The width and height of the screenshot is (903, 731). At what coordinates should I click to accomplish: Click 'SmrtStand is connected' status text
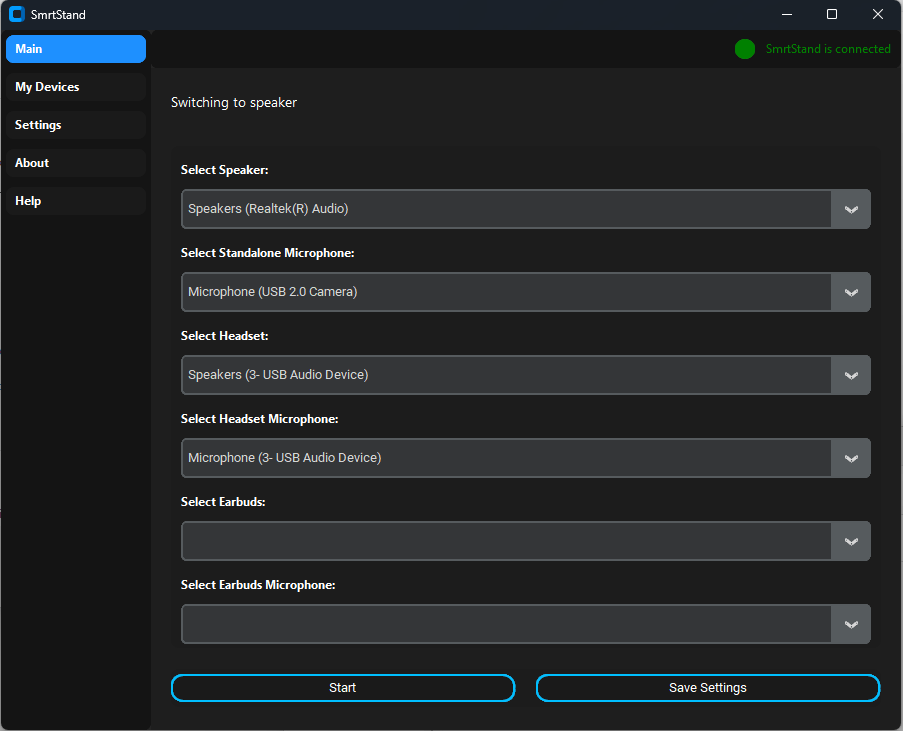click(x=828, y=49)
